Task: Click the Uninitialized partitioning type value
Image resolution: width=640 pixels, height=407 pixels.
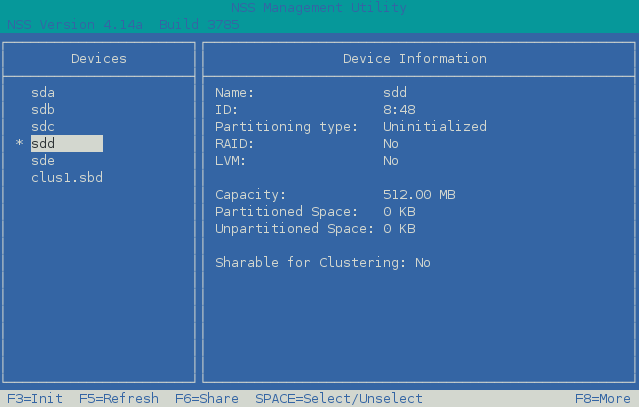Action: pyautogui.click(x=434, y=127)
